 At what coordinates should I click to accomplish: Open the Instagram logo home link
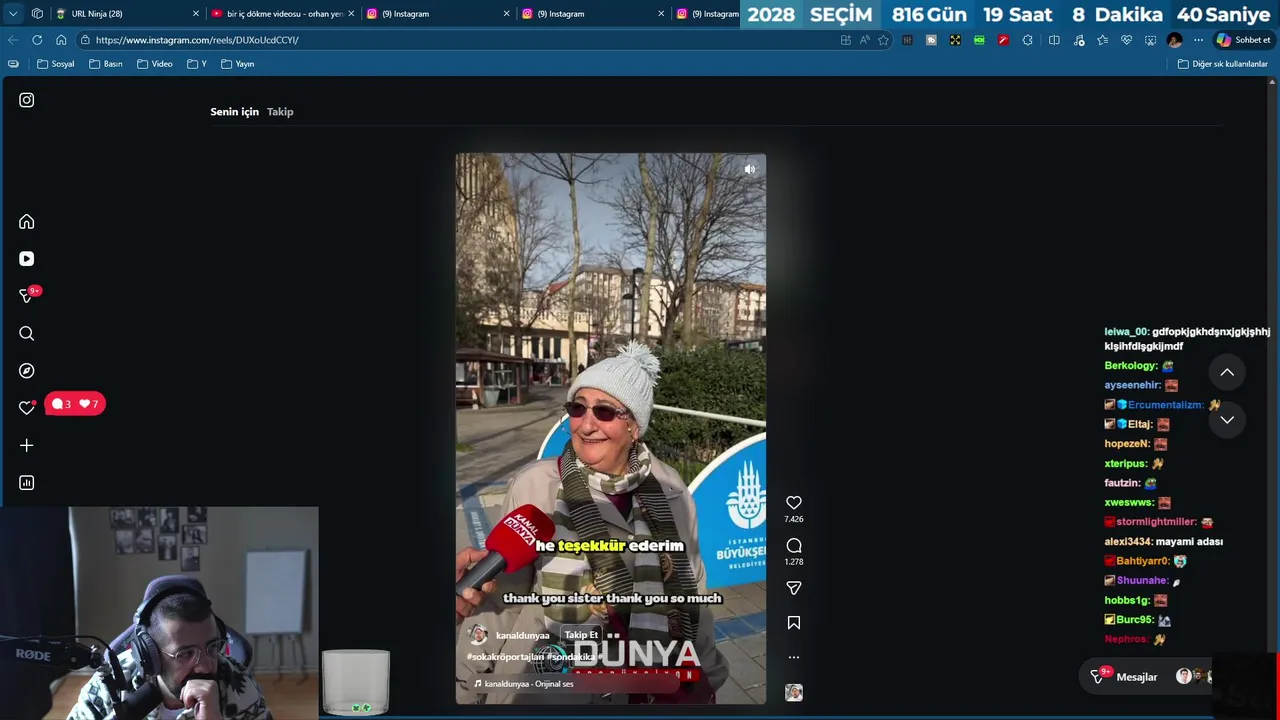click(x=27, y=100)
